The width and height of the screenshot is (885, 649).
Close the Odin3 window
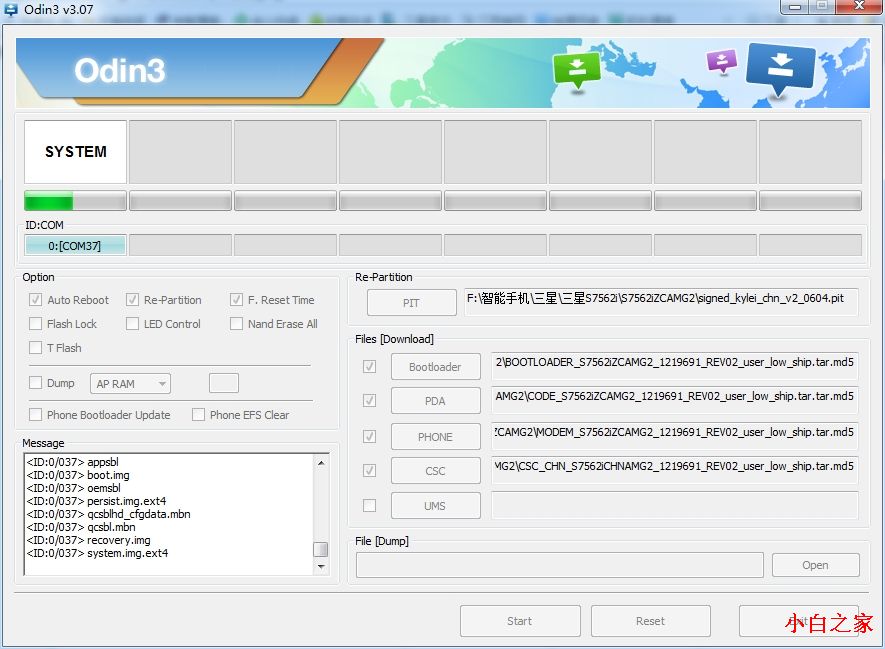859,7
